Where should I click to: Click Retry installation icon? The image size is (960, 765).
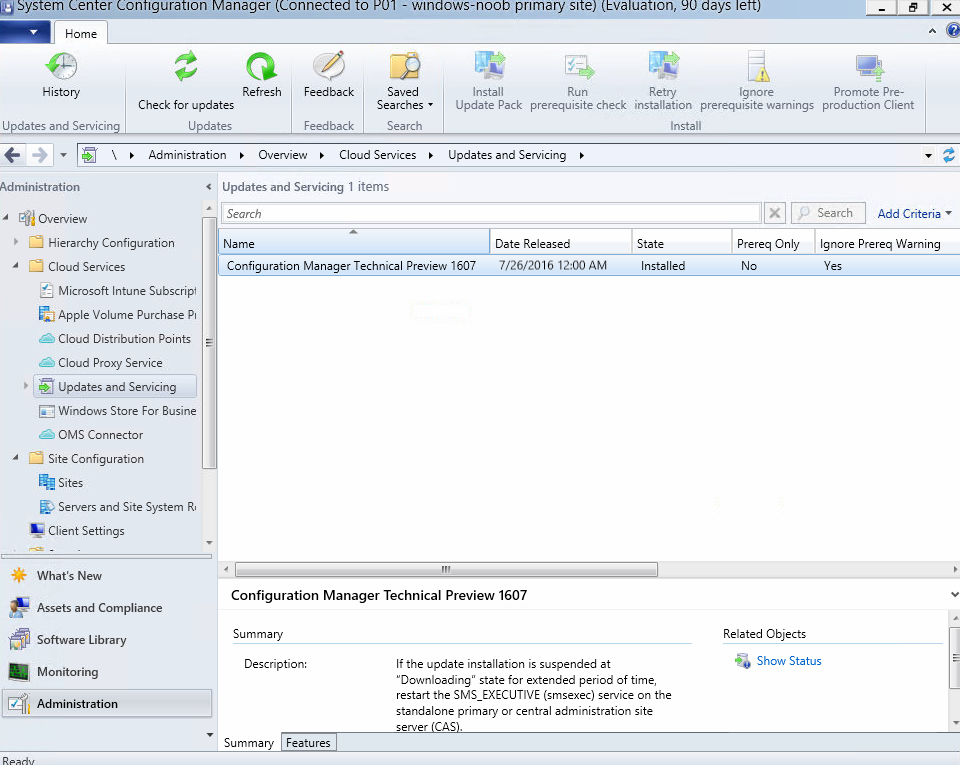pos(663,66)
